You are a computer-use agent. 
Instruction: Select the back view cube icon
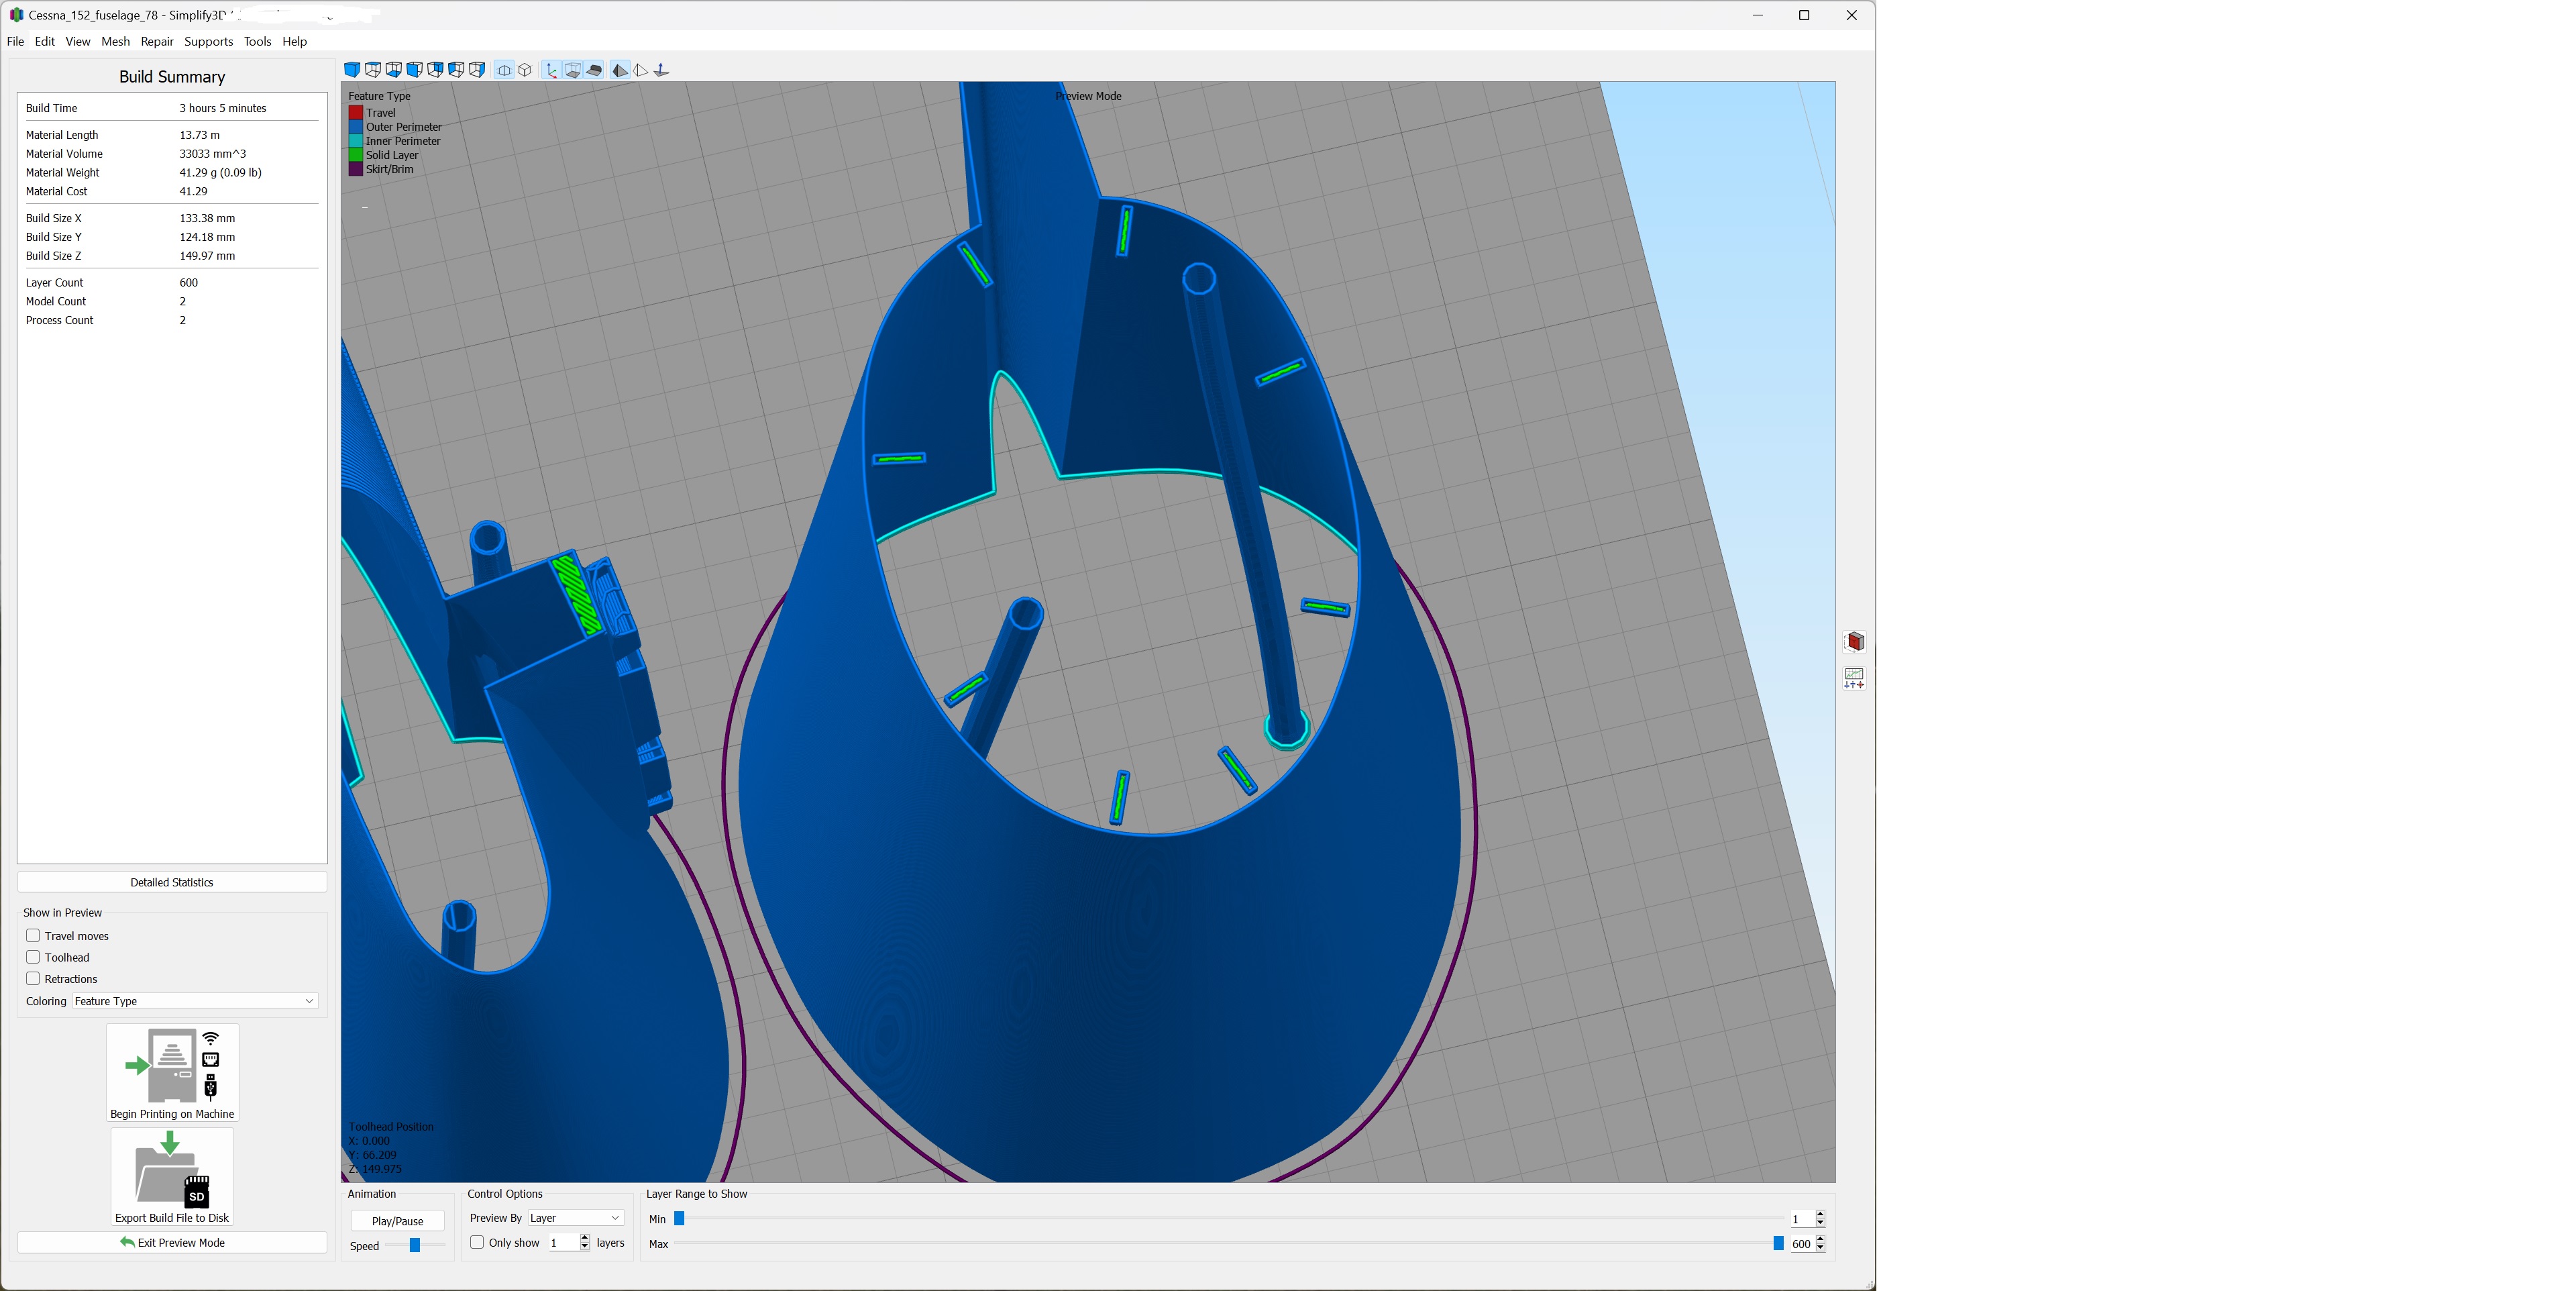[x=436, y=70]
